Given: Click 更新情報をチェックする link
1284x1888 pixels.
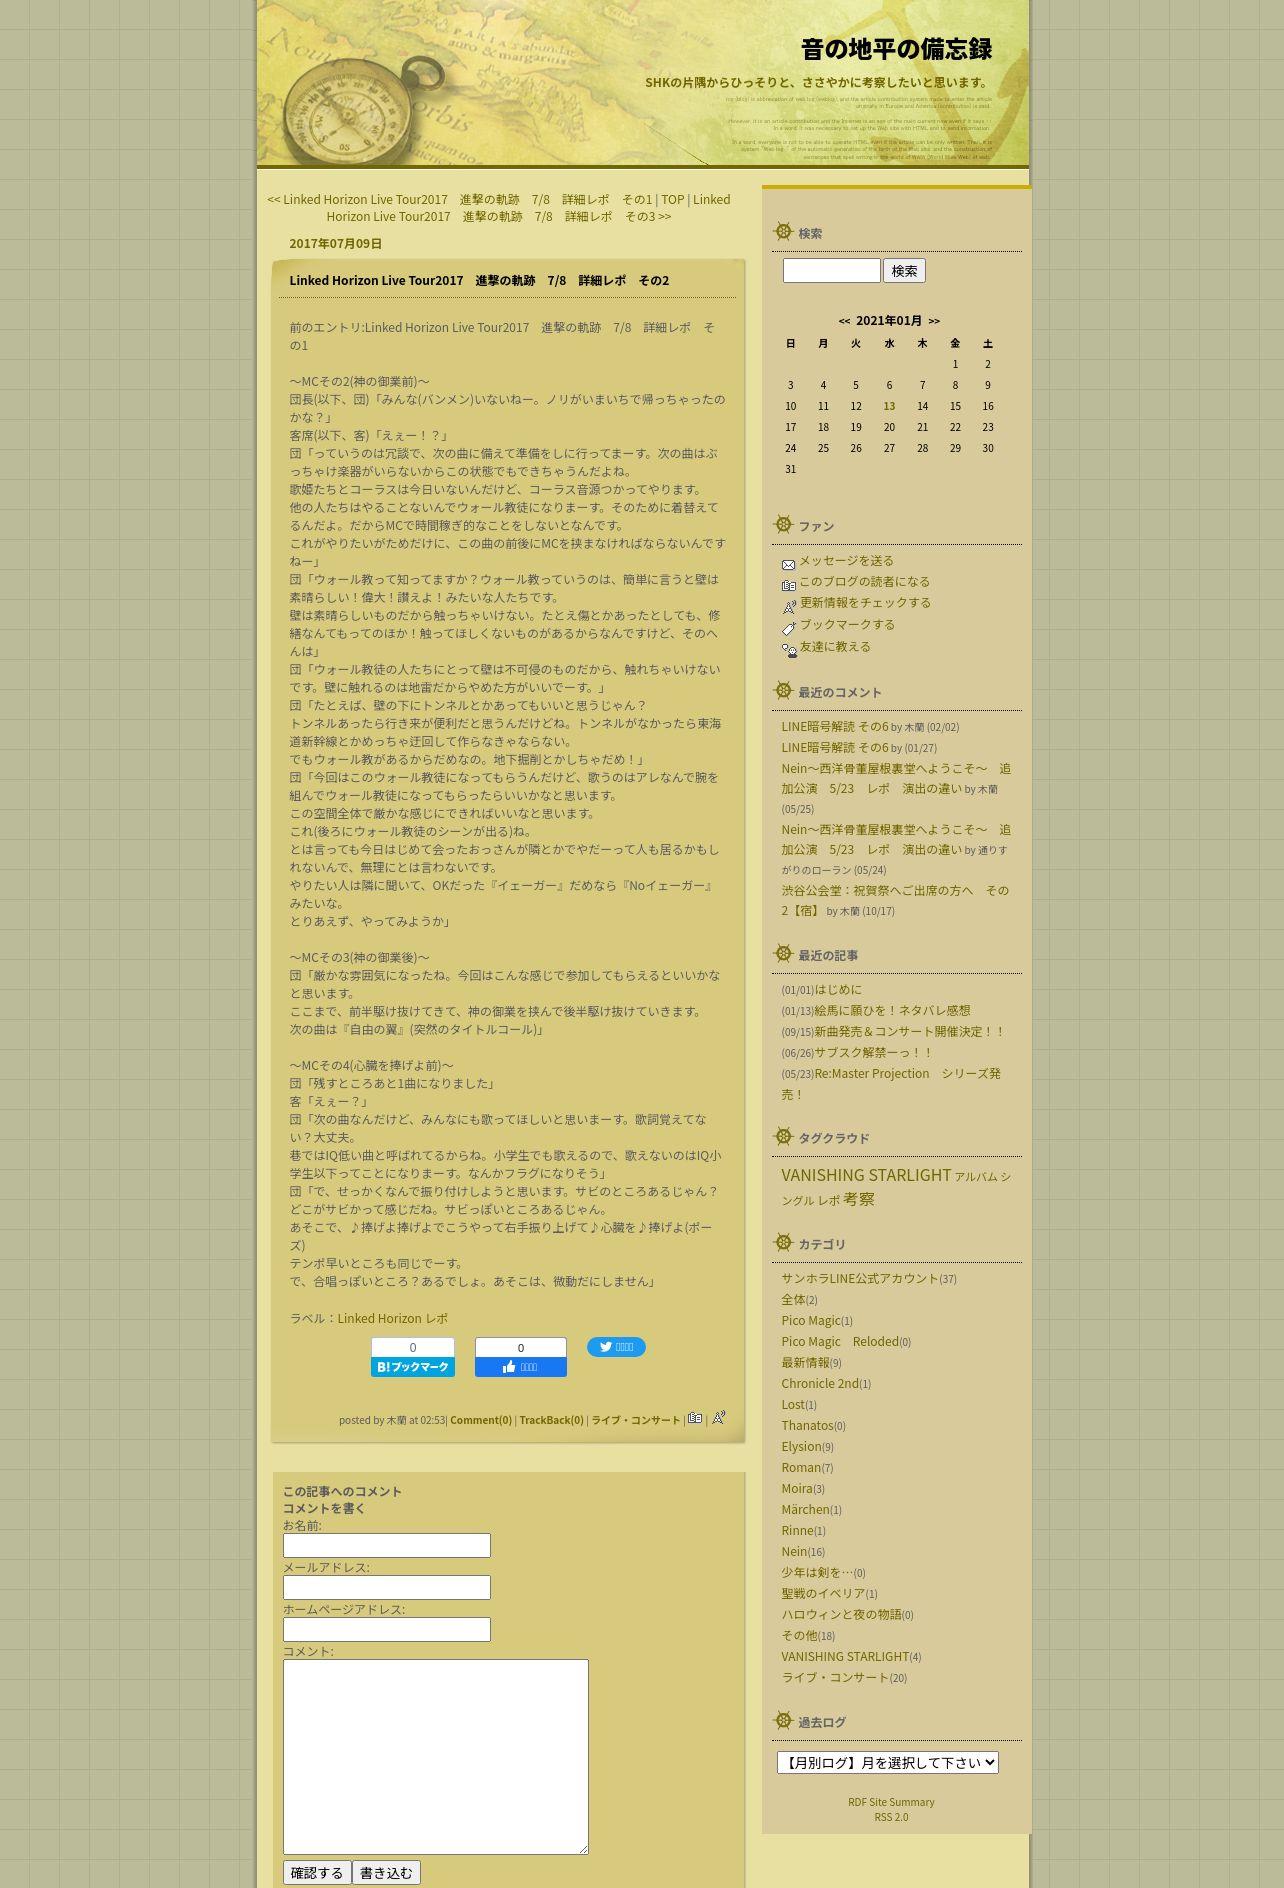Looking at the screenshot, I should point(865,603).
